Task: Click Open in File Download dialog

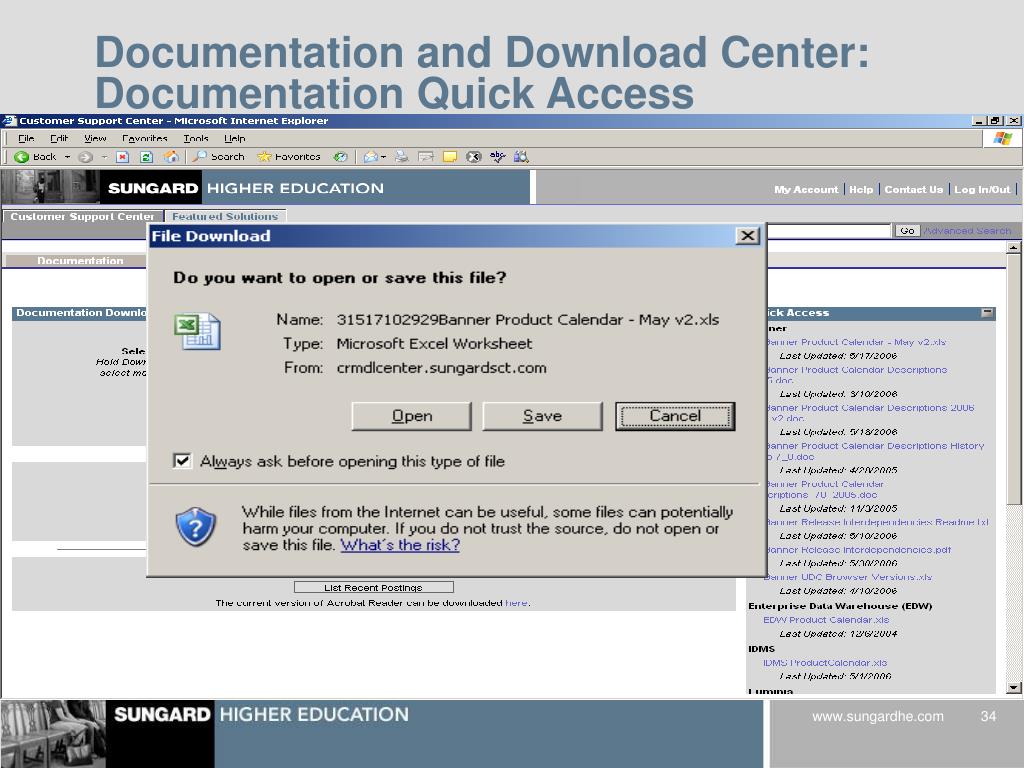Action: (x=411, y=416)
